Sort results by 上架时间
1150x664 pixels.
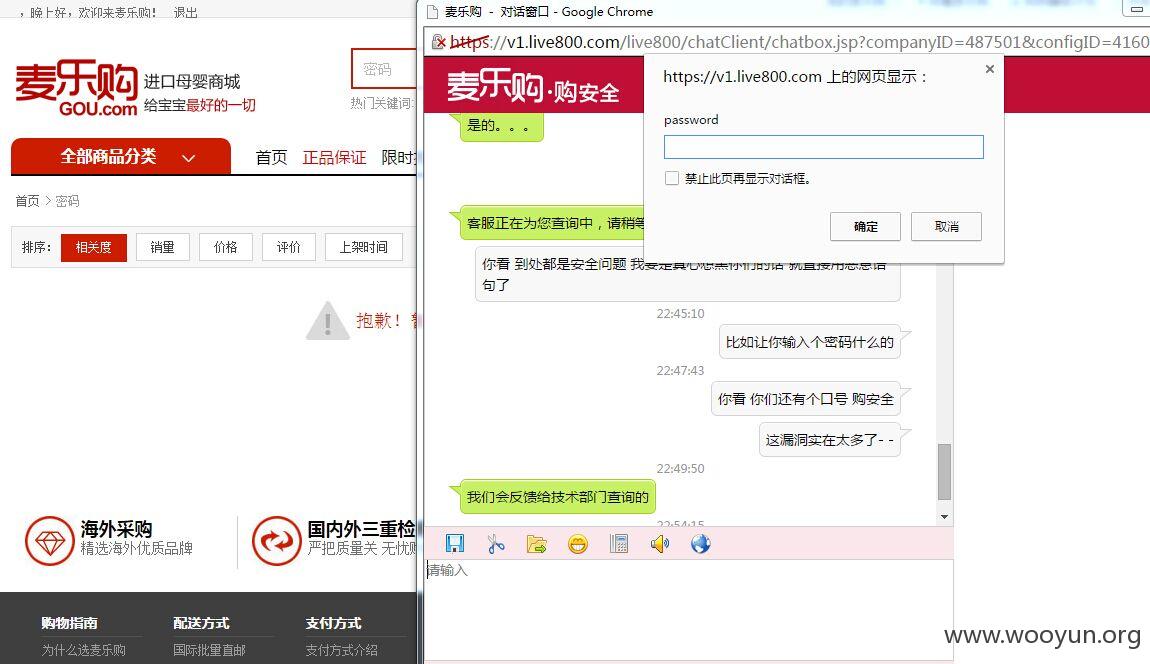click(364, 247)
